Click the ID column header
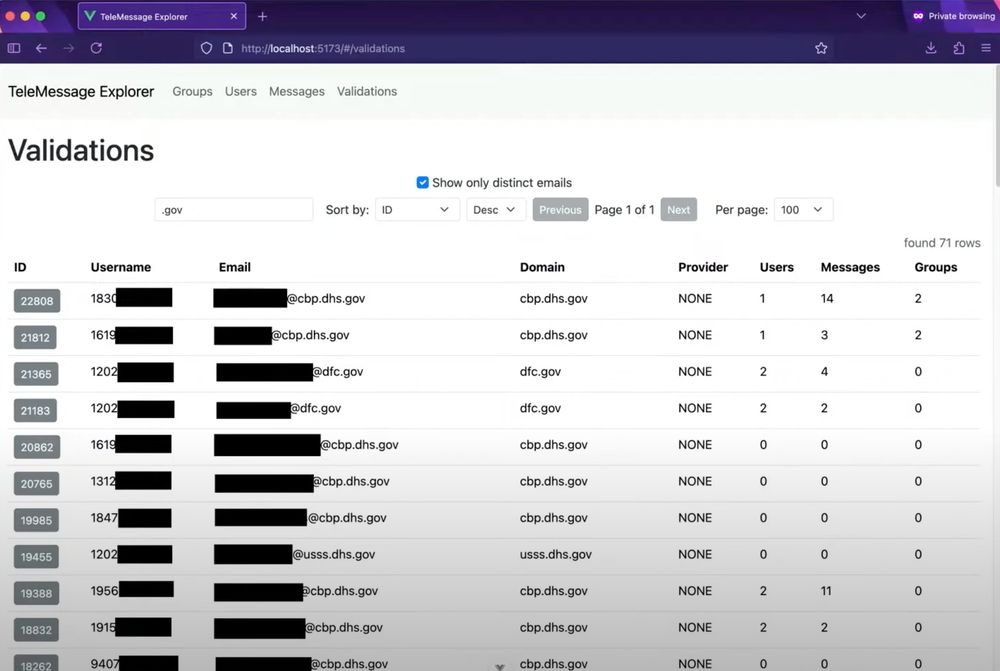Screen dimensions: 1000x671 click(x=20, y=267)
